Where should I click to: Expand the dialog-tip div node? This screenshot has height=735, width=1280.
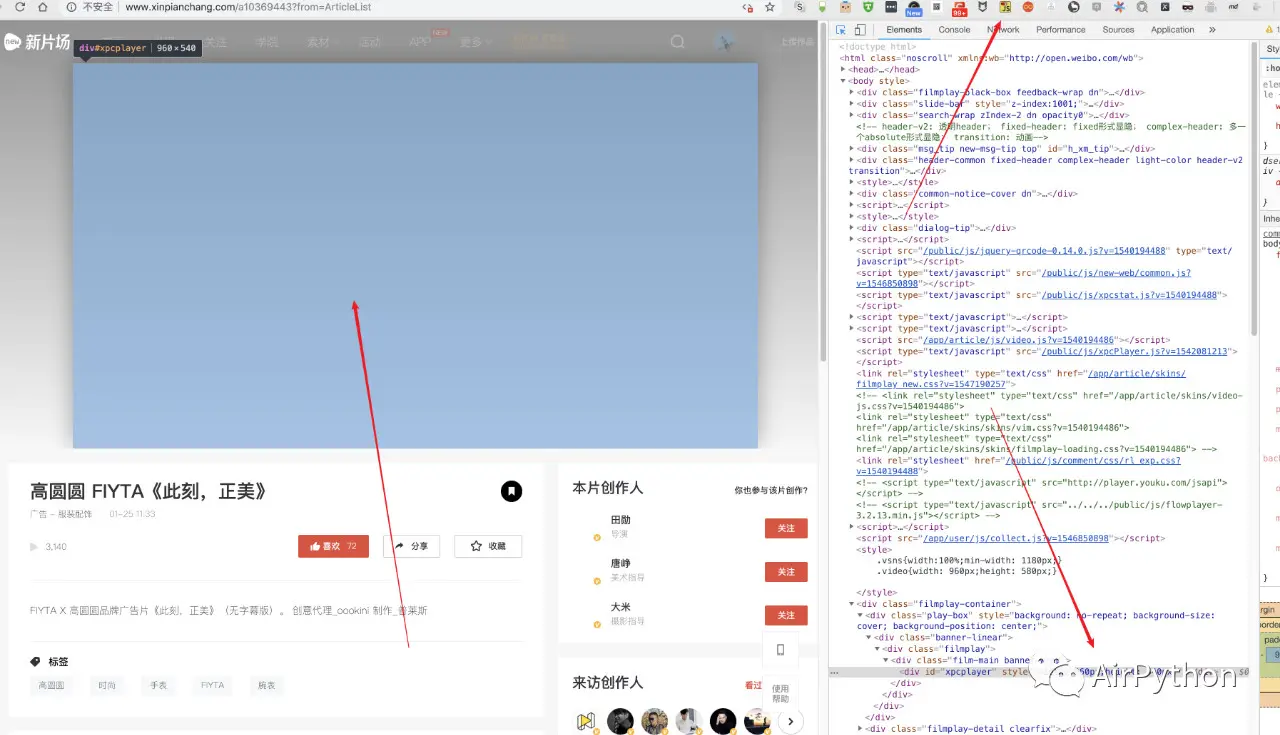click(x=852, y=228)
